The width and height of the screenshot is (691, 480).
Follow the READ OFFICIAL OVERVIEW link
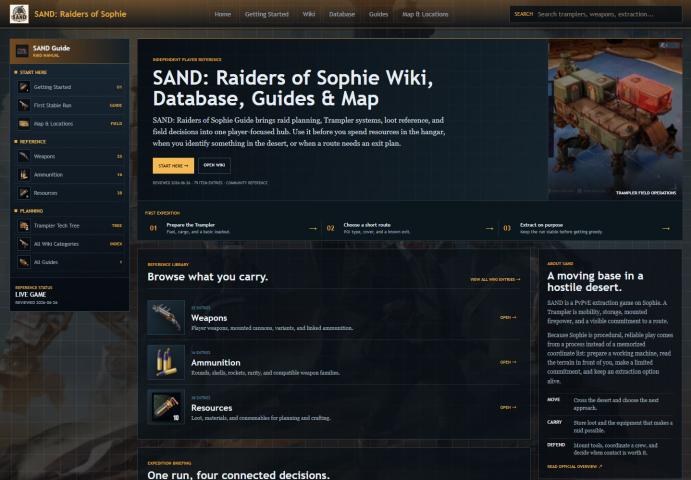(574, 466)
